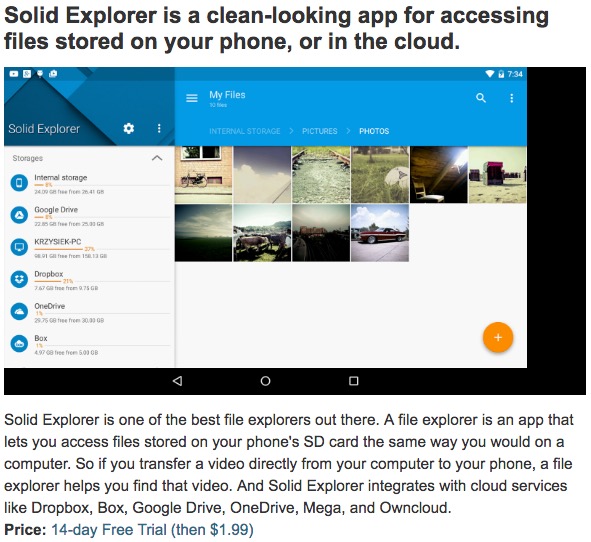Click the Box label

pos(41,338)
